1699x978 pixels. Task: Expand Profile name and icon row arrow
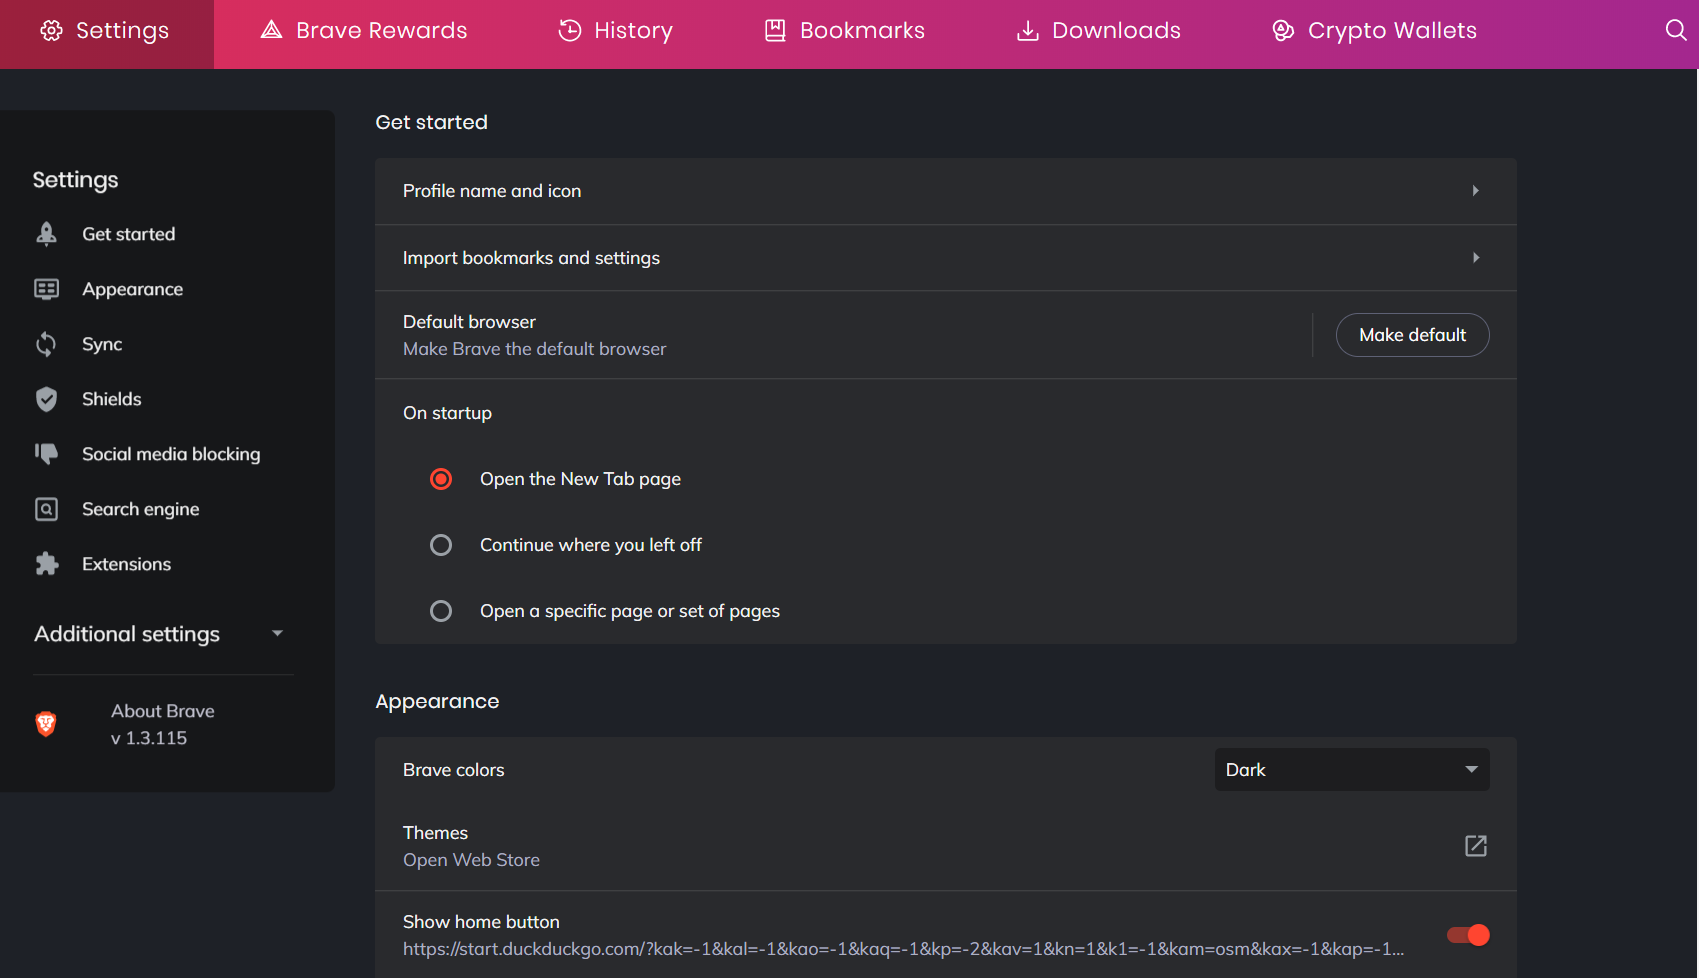point(1475,191)
